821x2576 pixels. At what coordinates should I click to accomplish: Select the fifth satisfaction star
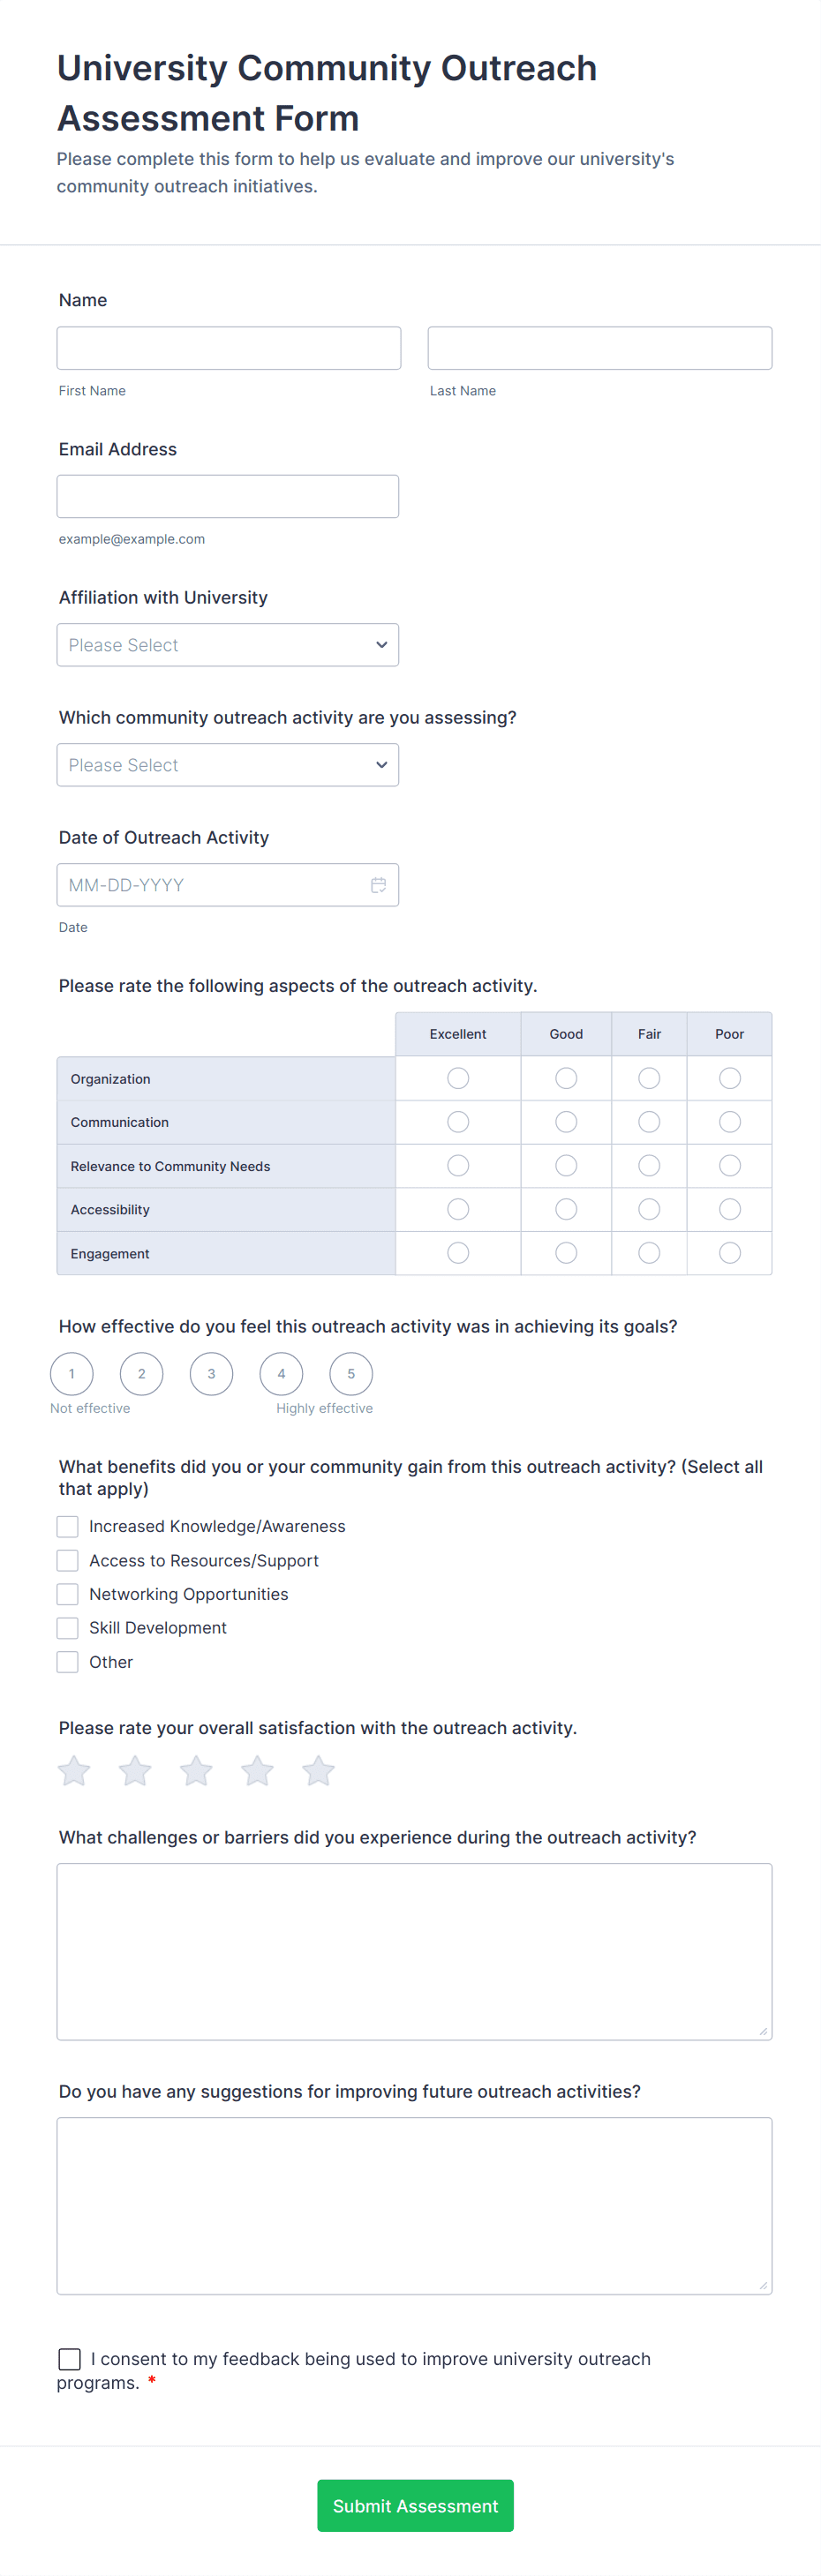click(x=318, y=1771)
